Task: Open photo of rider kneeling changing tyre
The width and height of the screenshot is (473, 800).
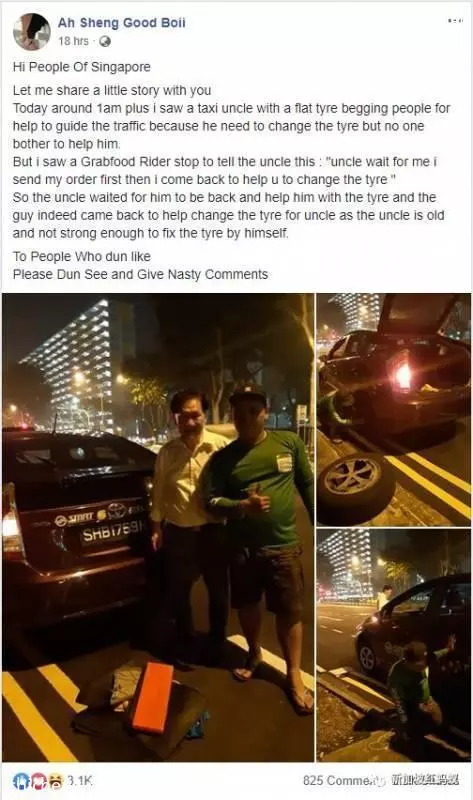Action: click(393, 645)
